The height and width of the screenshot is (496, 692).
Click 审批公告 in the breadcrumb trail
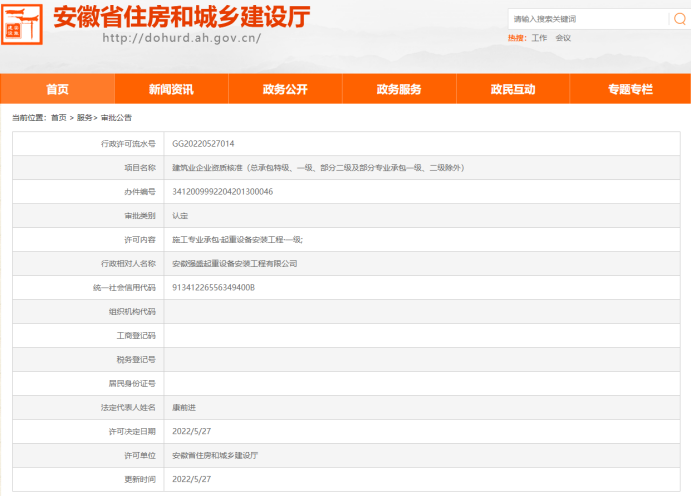[116, 118]
